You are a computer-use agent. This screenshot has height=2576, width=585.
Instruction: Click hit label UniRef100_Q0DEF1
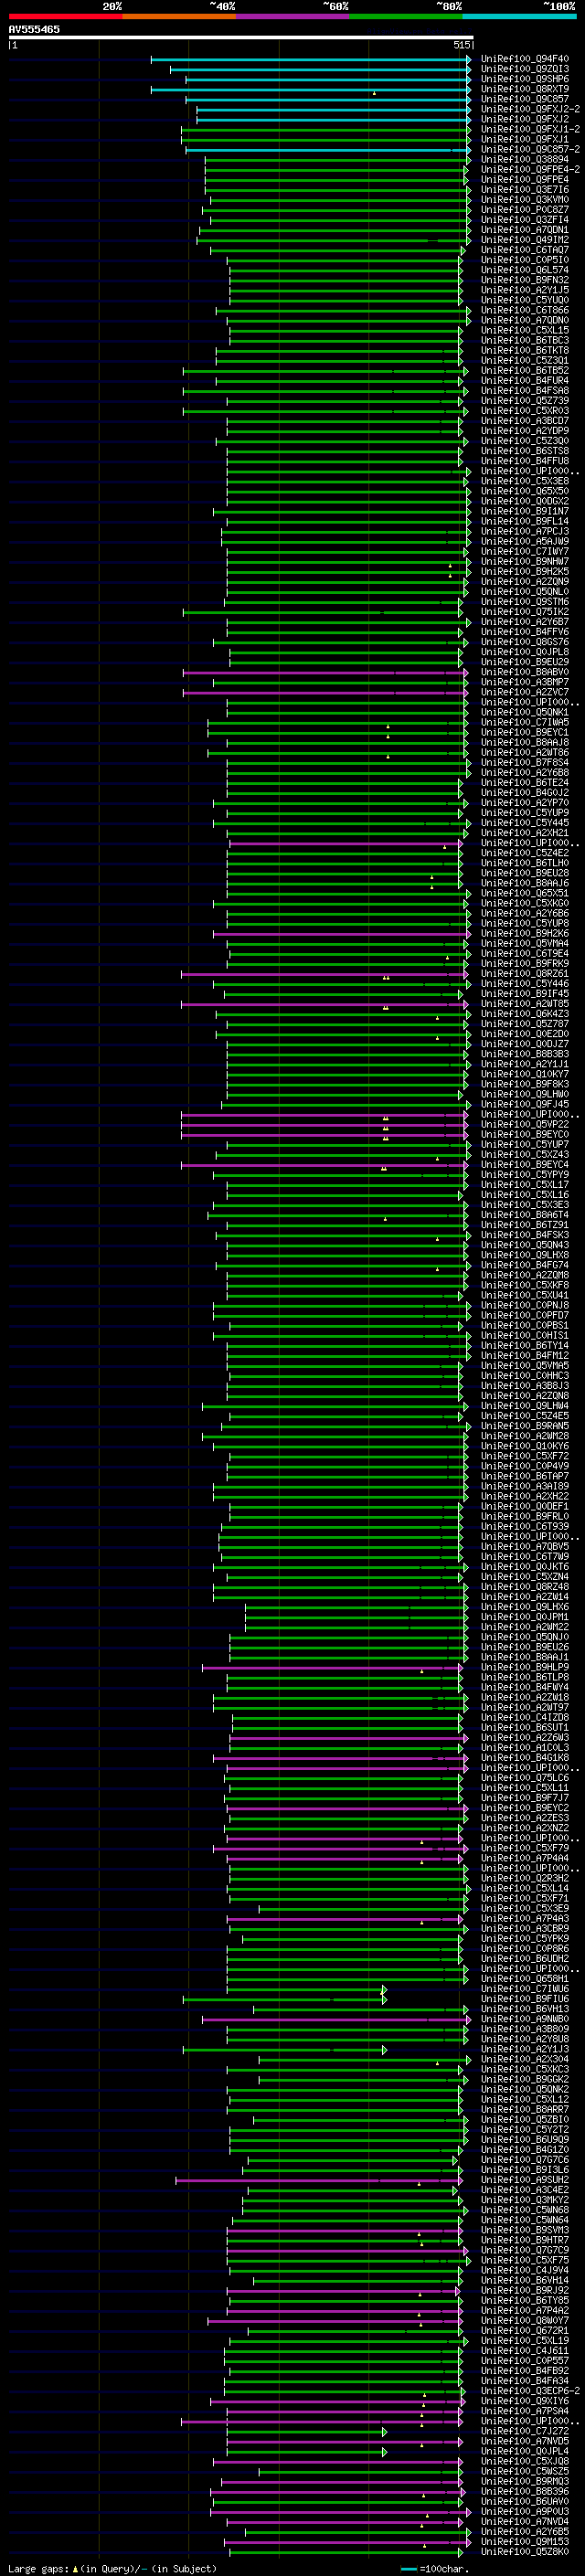(x=525, y=1507)
